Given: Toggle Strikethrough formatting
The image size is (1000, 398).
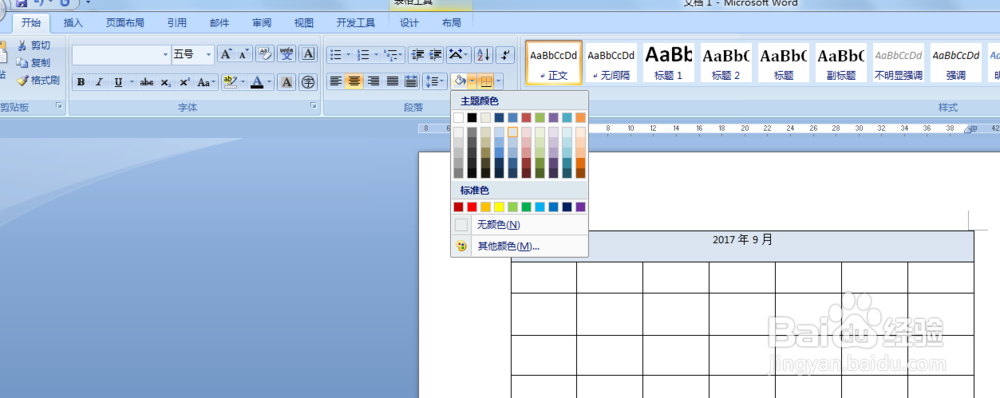Looking at the screenshot, I should 147,82.
